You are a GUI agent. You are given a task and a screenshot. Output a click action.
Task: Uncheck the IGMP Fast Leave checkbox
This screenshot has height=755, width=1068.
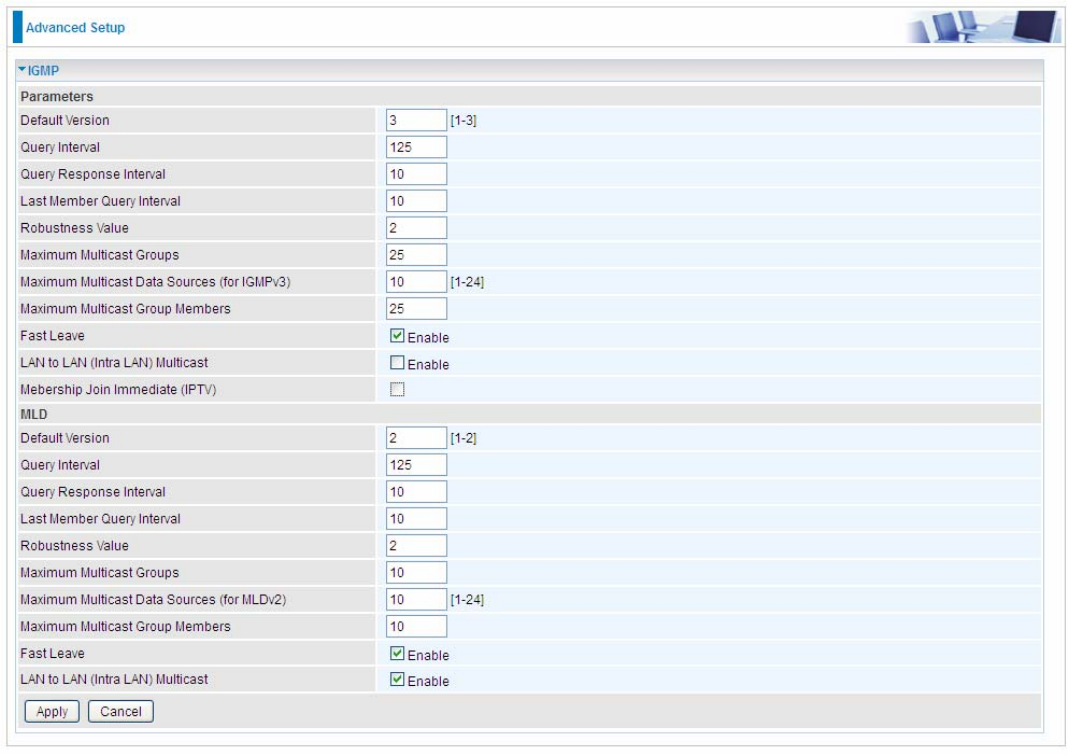(x=397, y=336)
